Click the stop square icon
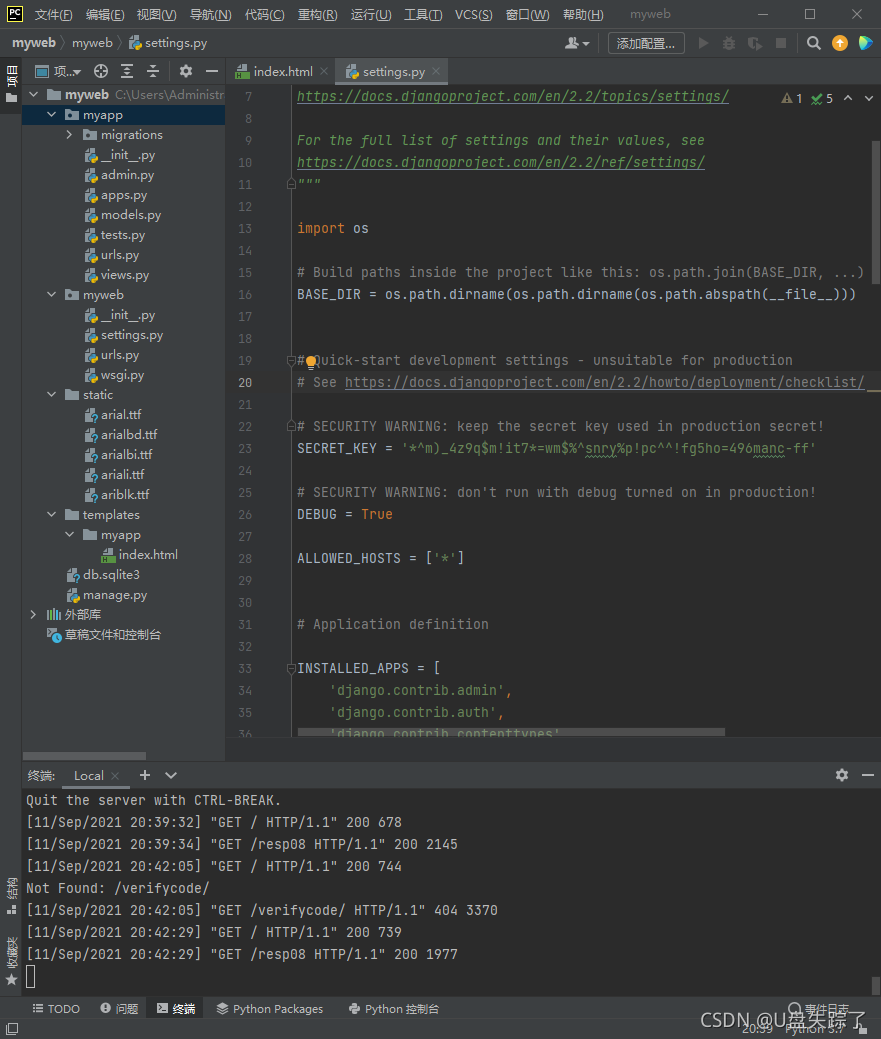Image resolution: width=881 pixels, height=1039 pixels. 781,43
